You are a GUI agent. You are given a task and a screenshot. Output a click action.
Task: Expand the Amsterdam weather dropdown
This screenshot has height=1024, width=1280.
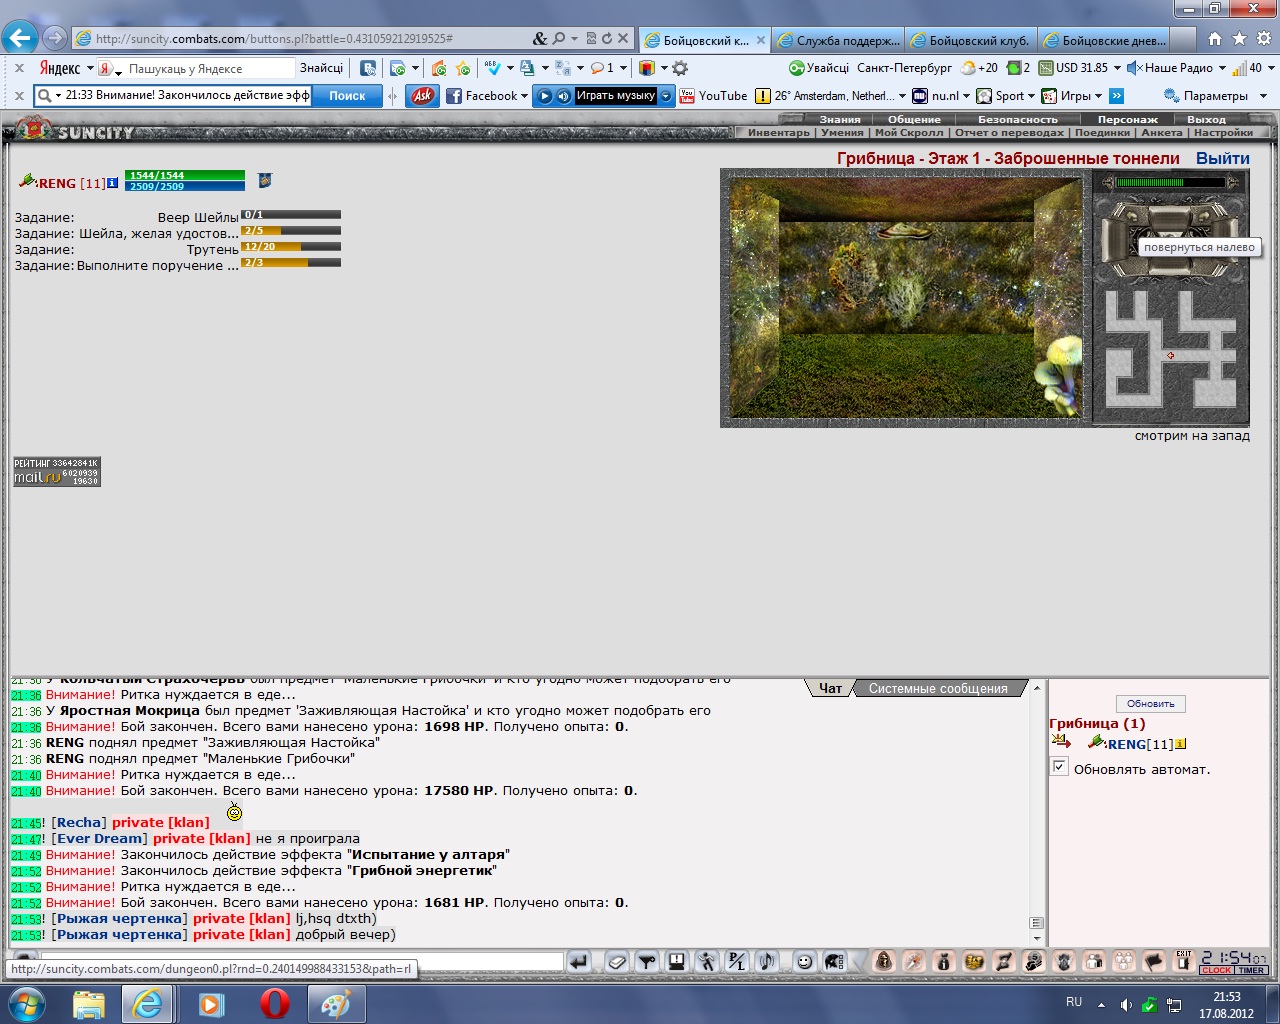coord(902,96)
